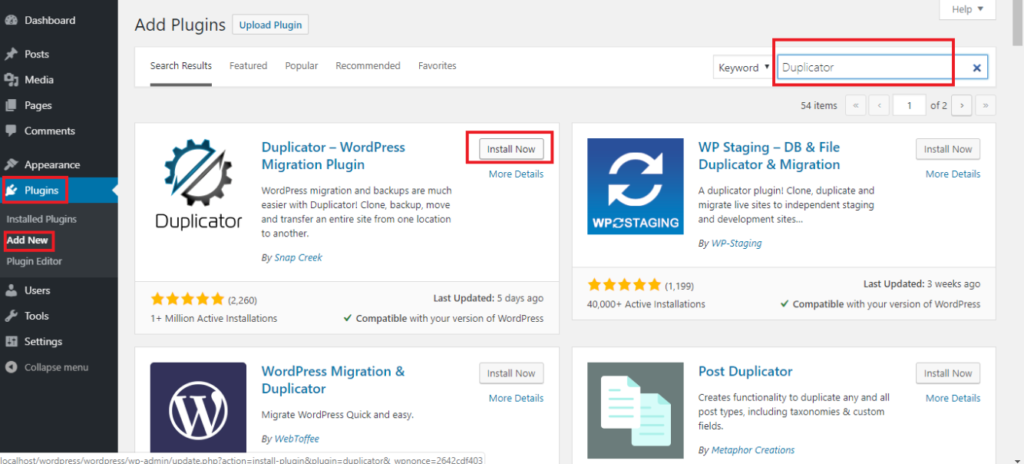Install the Post Duplicator plugin
Image resolution: width=1024 pixels, height=464 pixels.
click(948, 374)
